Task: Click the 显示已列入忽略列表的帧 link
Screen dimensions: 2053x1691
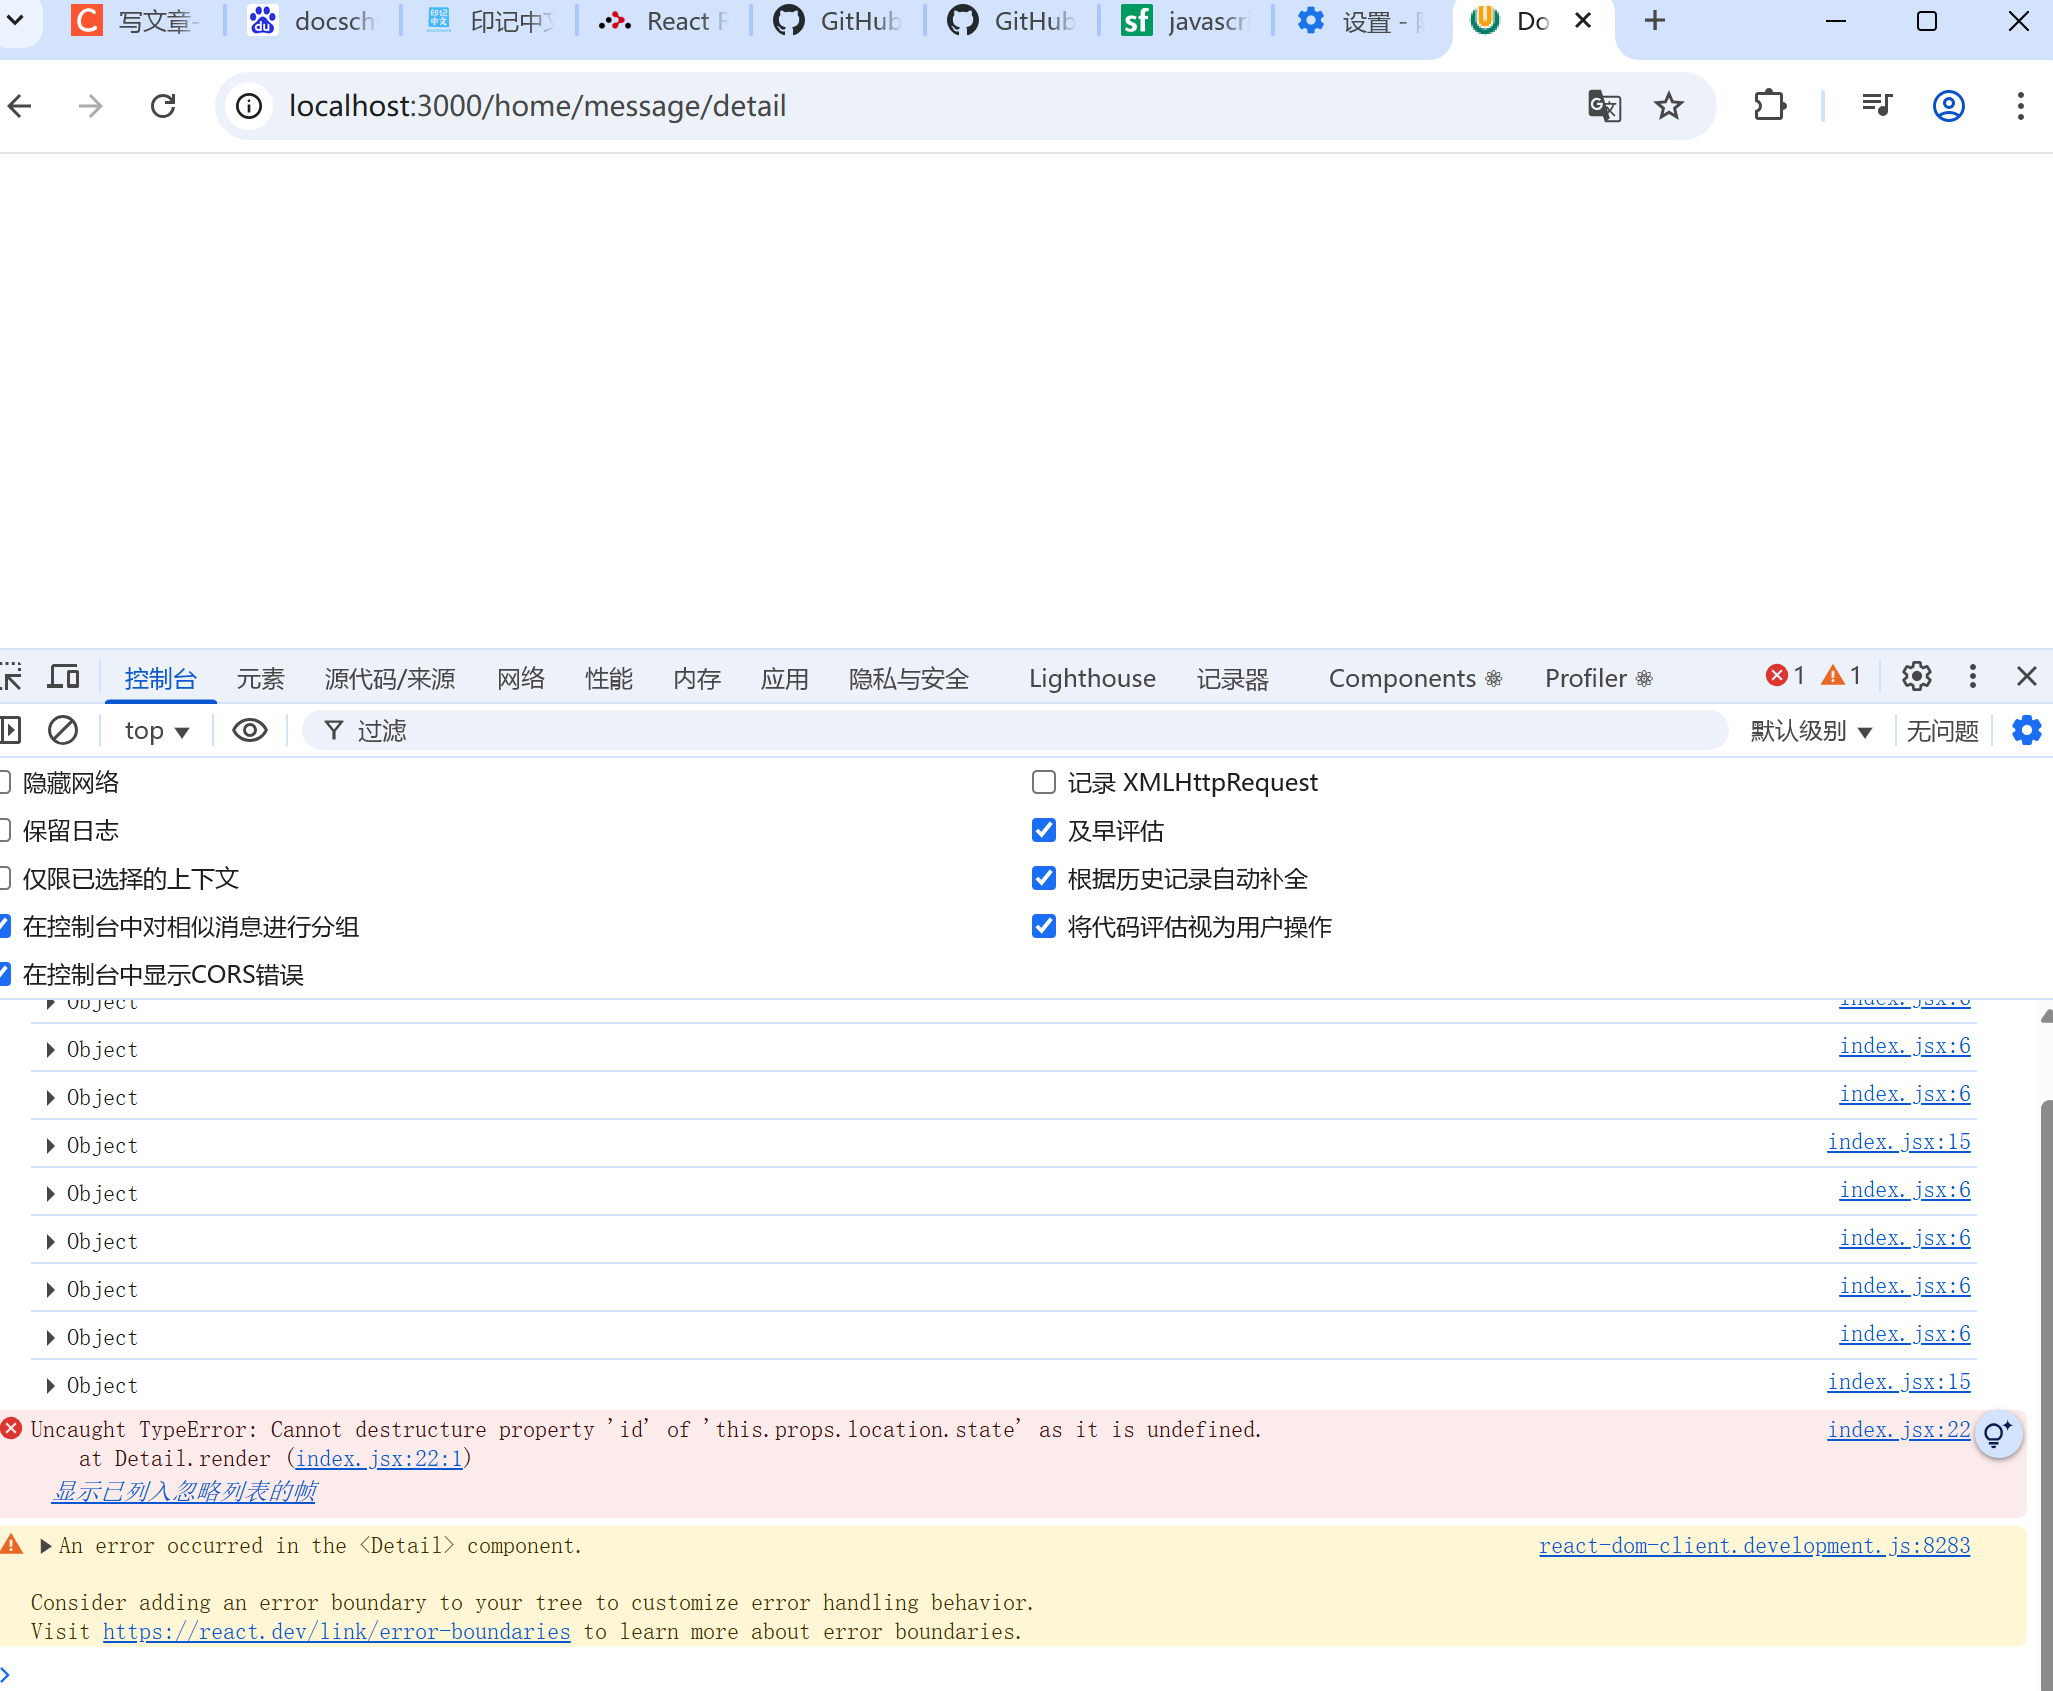Action: (184, 1491)
